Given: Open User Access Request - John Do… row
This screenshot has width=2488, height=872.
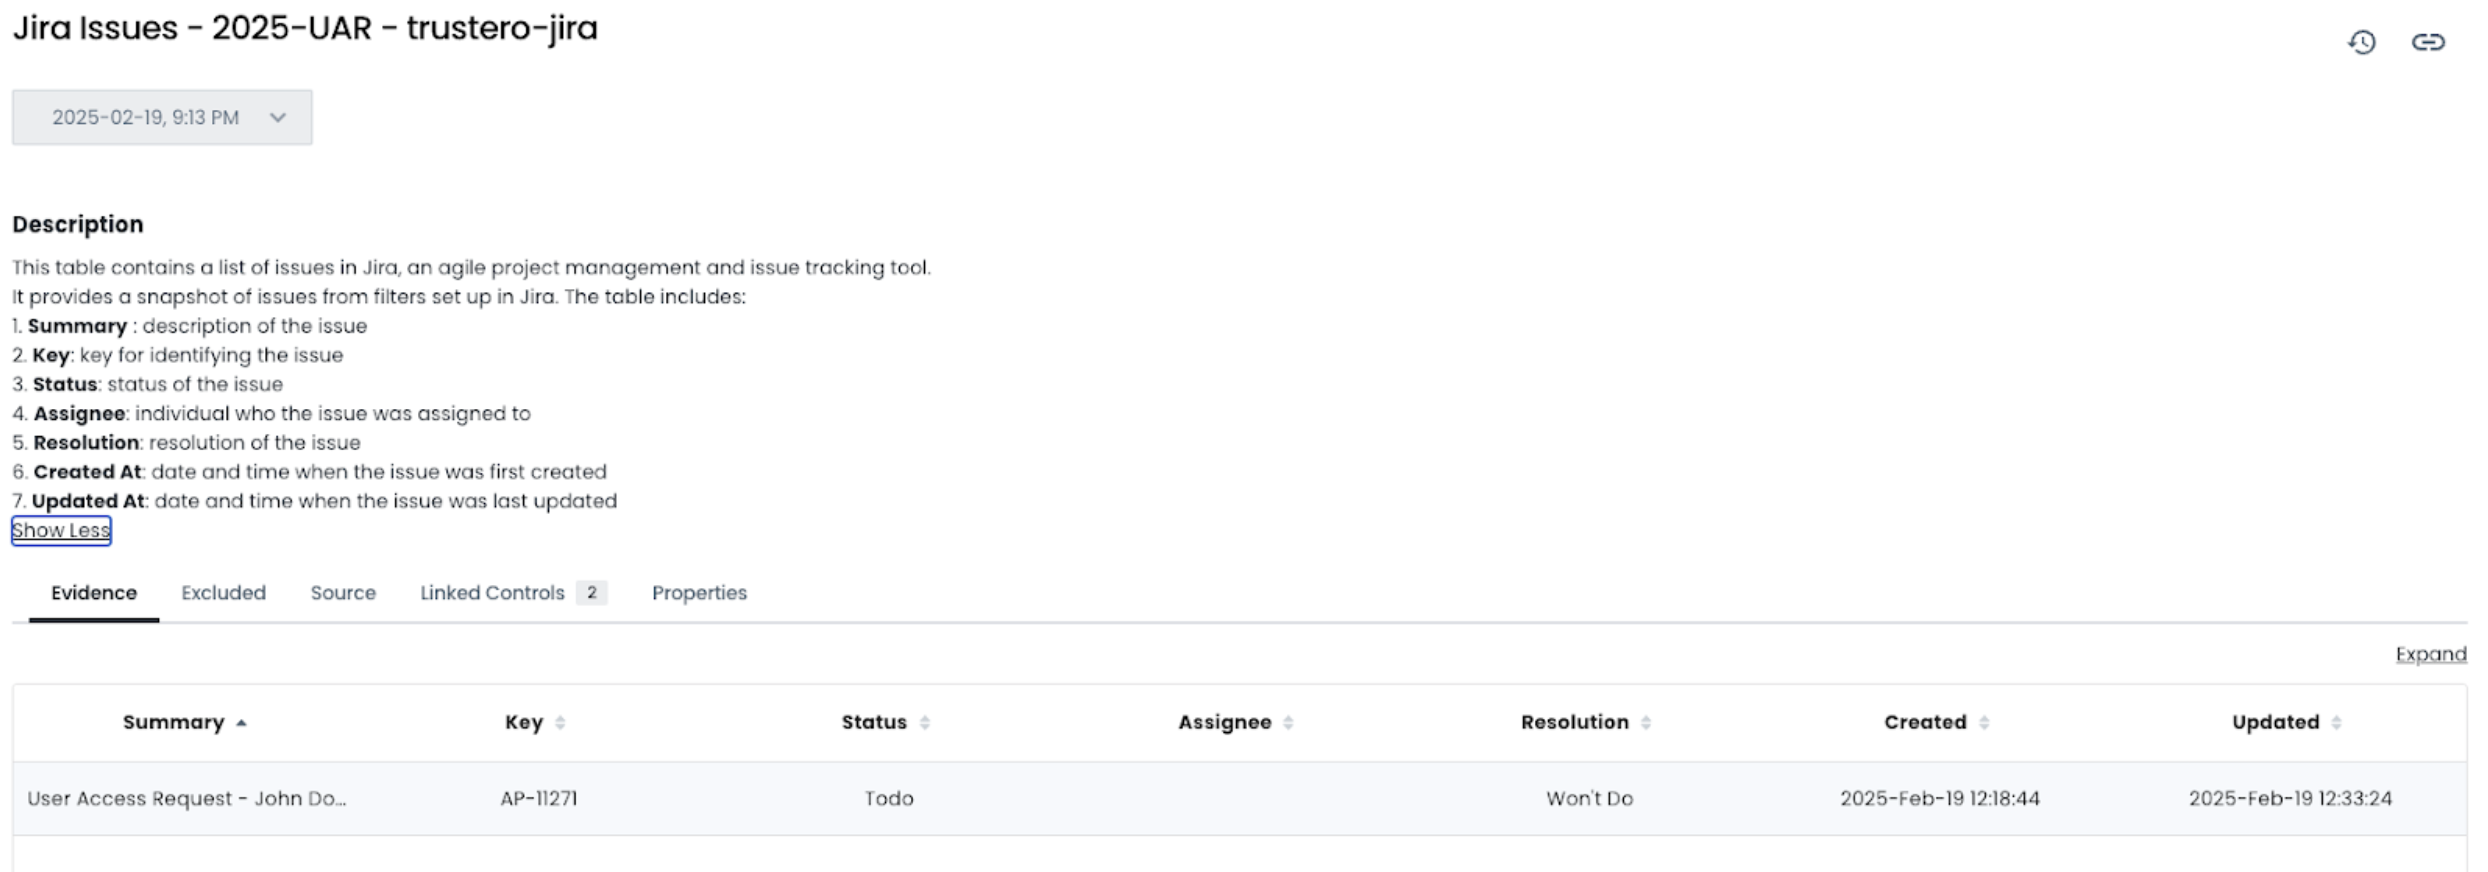Looking at the screenshot, I should pos(187,799).
